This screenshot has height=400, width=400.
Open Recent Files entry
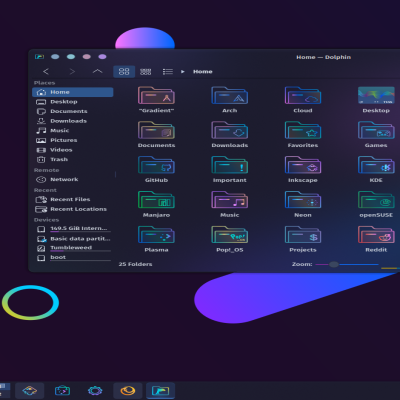[x=73, y=199]
